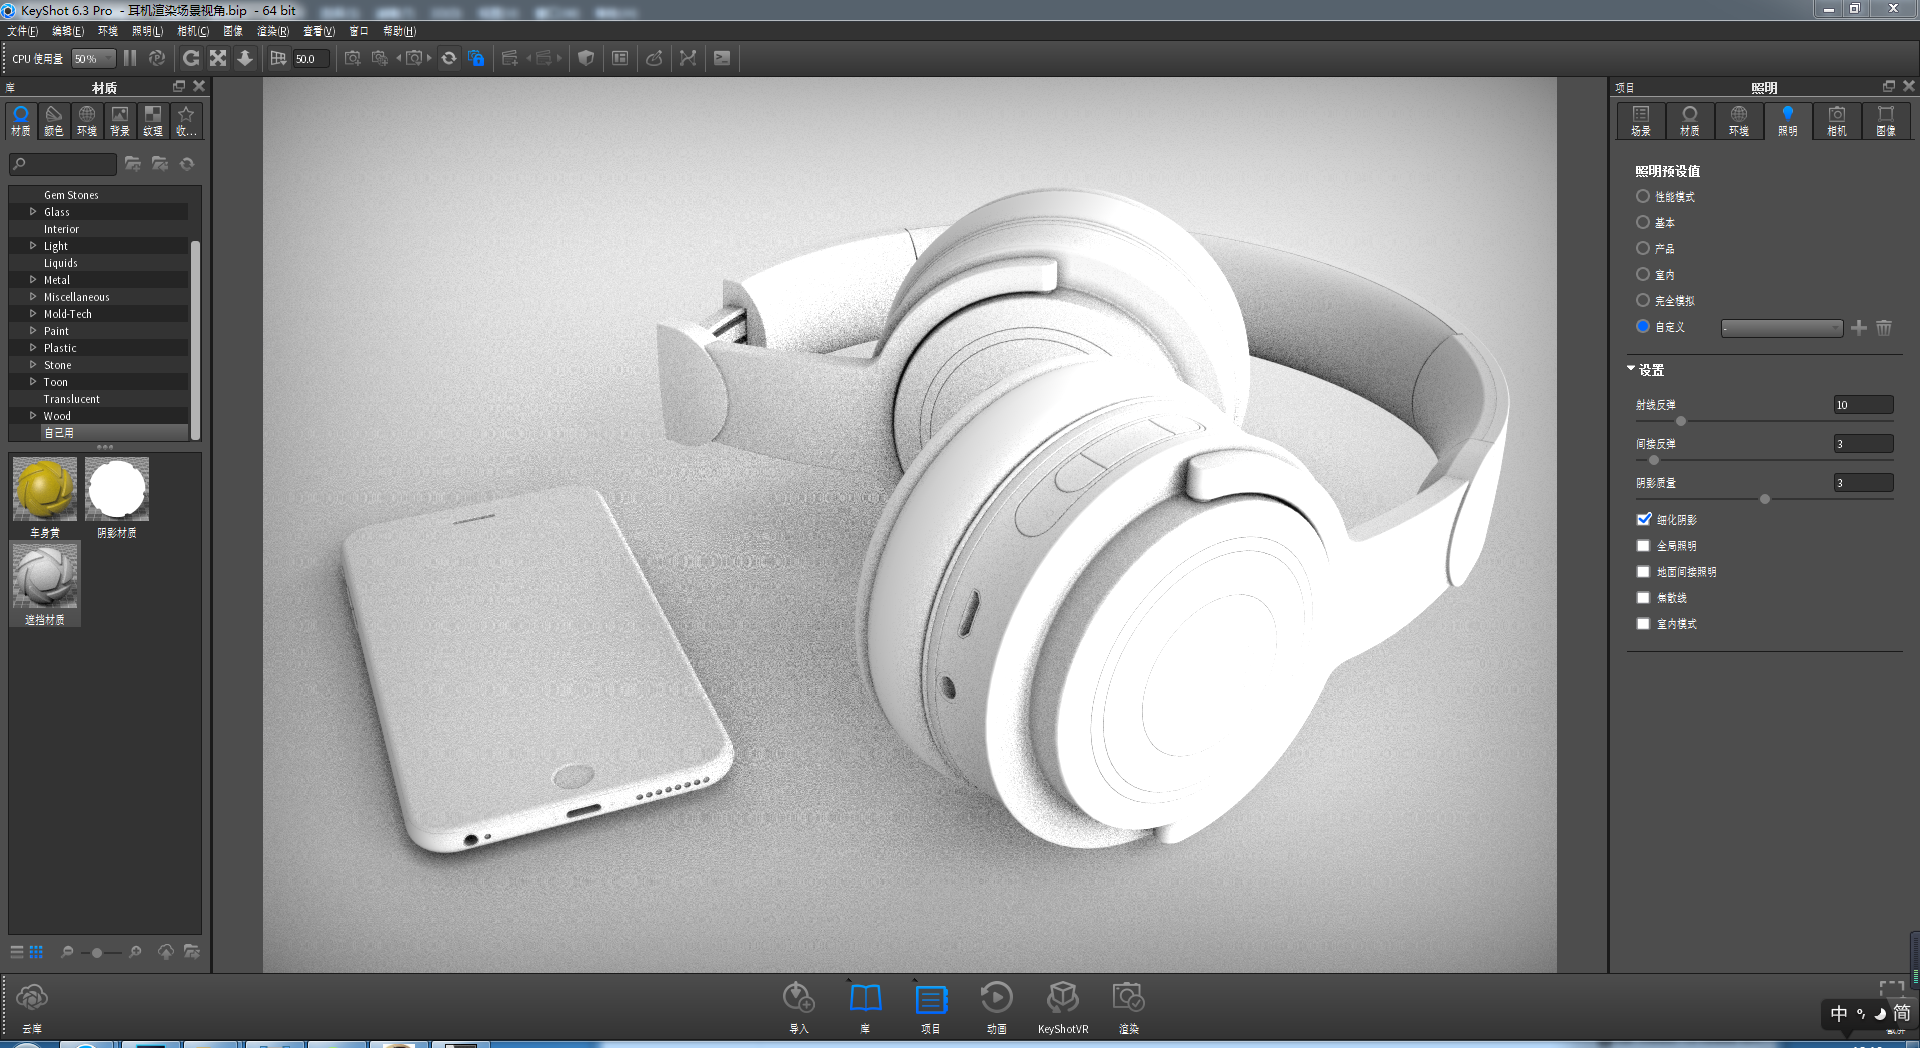Open the 导入 icon in the bottom toolbar

pos(797,1000)
